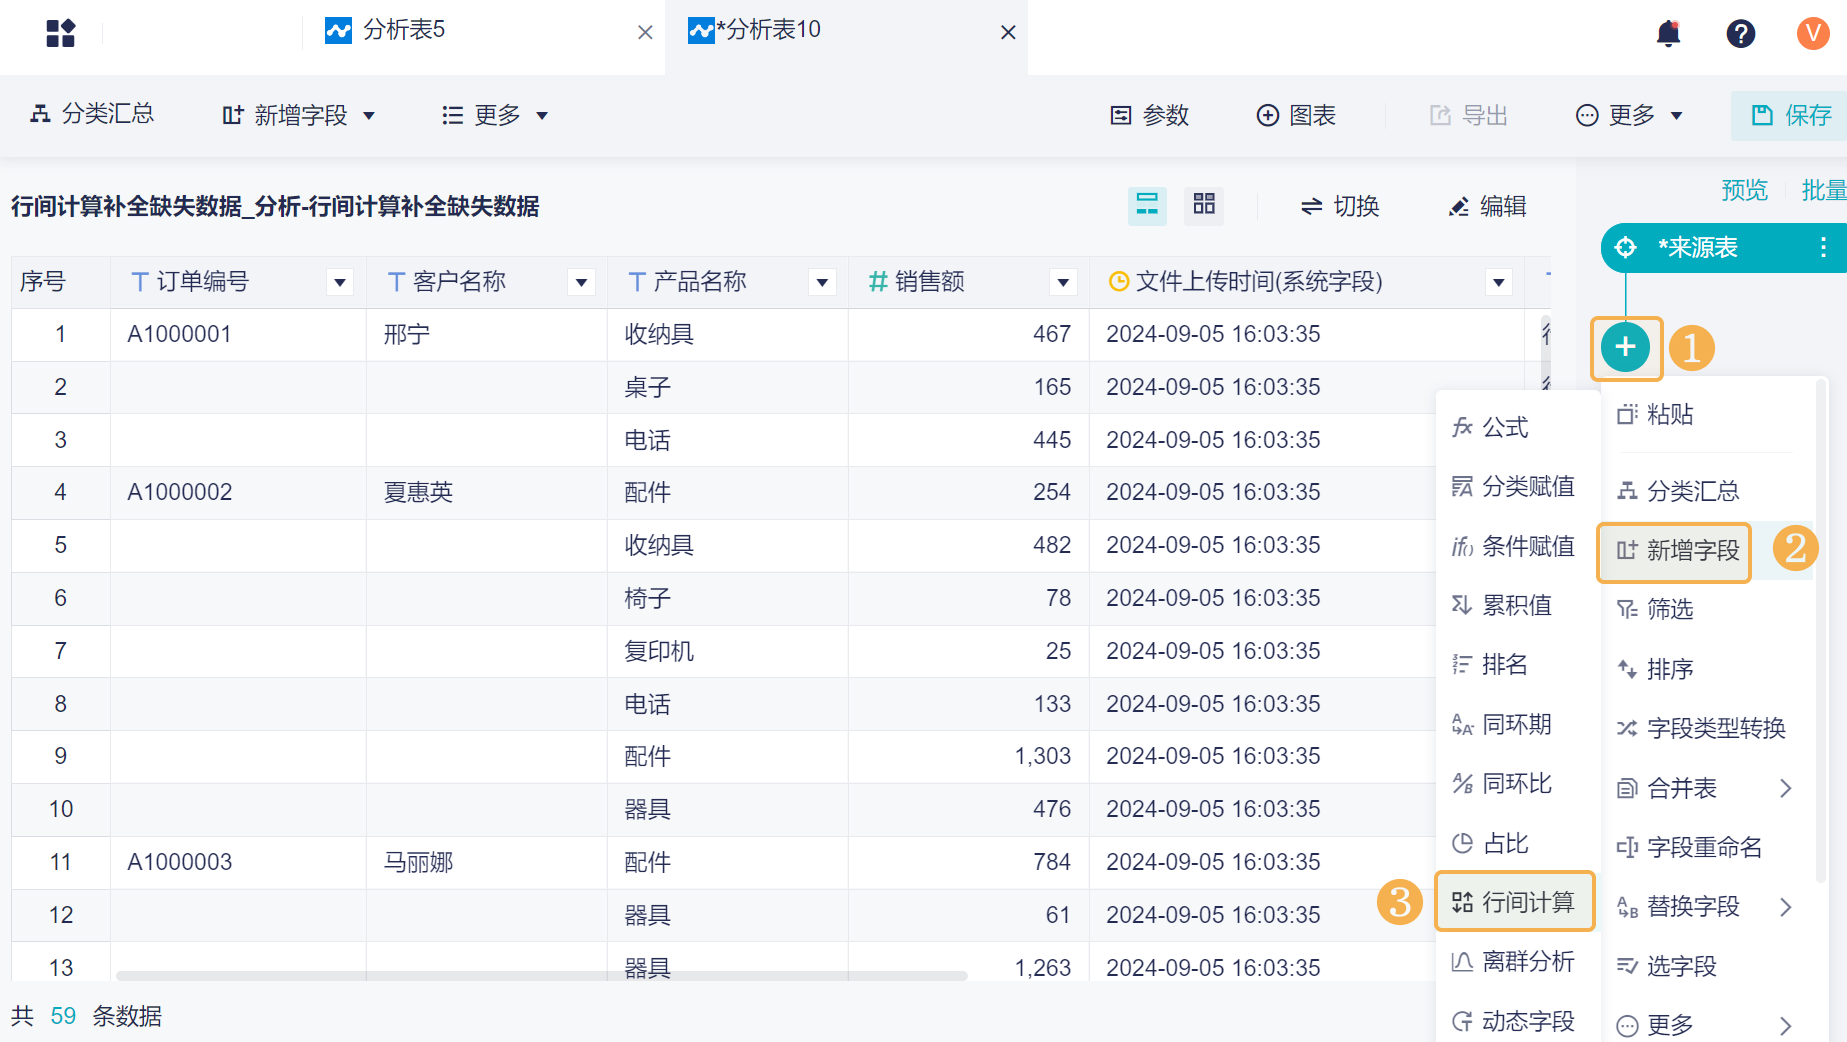The width and height of the screenshot is (1847, 1042).
Task: Select 行间计算 from the menu
Action: [1514, 902]
